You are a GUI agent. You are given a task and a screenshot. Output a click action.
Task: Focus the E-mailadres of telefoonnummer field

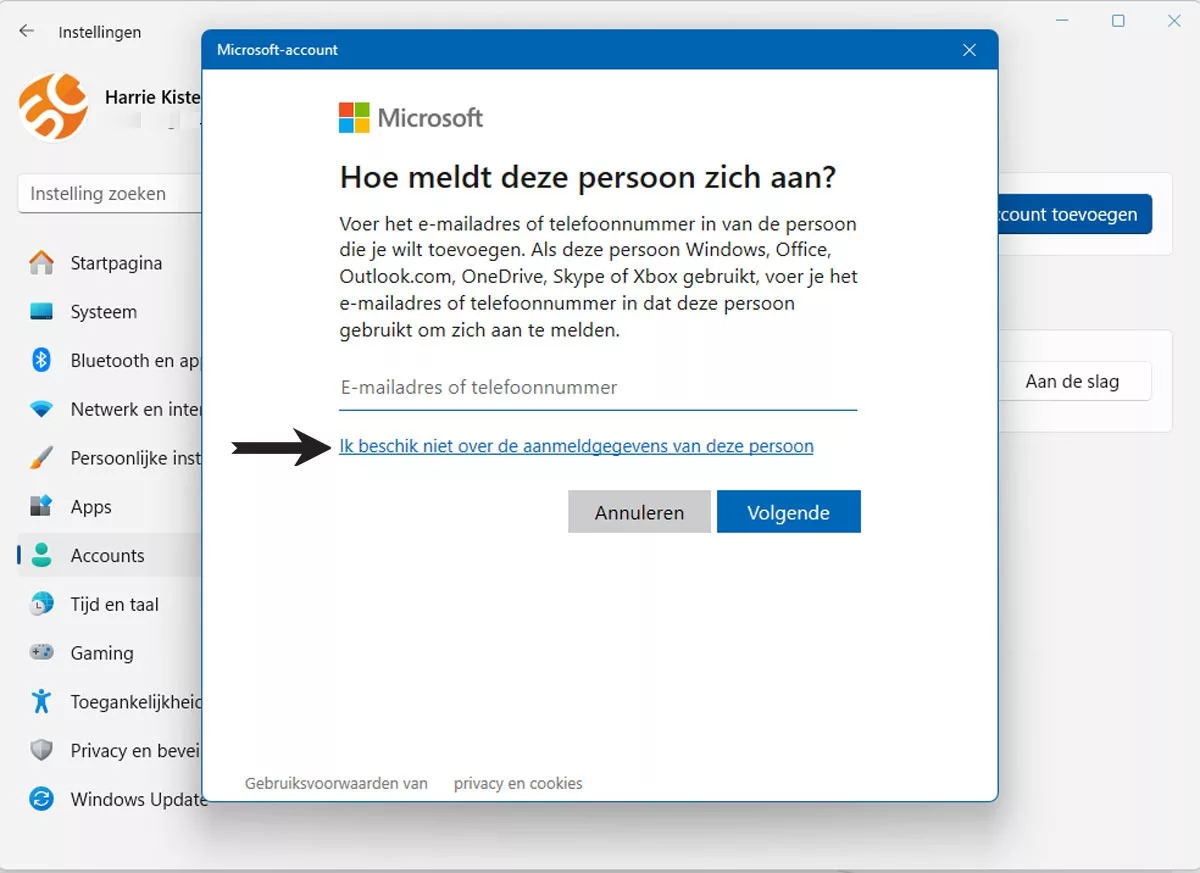[598, 388]
